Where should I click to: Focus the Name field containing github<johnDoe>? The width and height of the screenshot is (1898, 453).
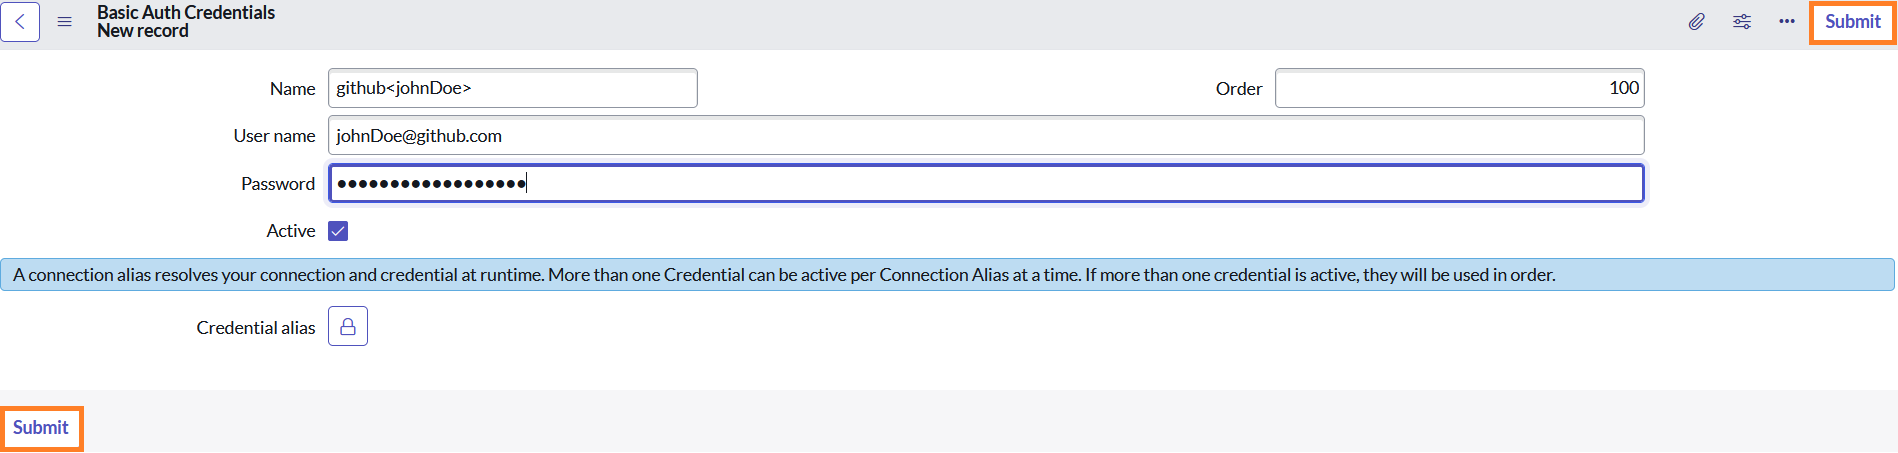tap(513, 88)
